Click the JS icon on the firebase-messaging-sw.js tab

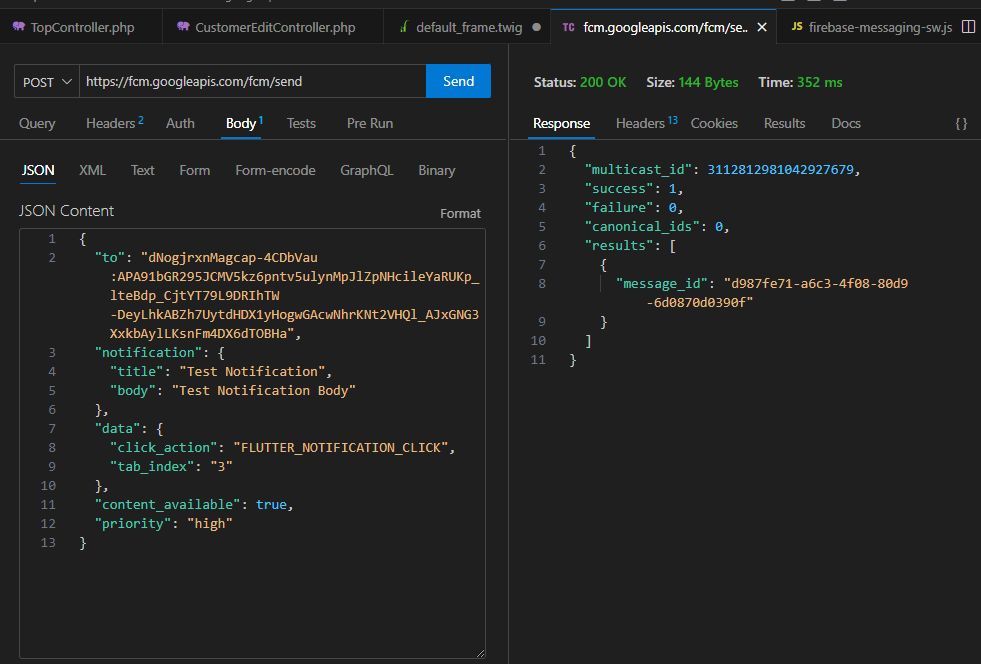point(796,27)
